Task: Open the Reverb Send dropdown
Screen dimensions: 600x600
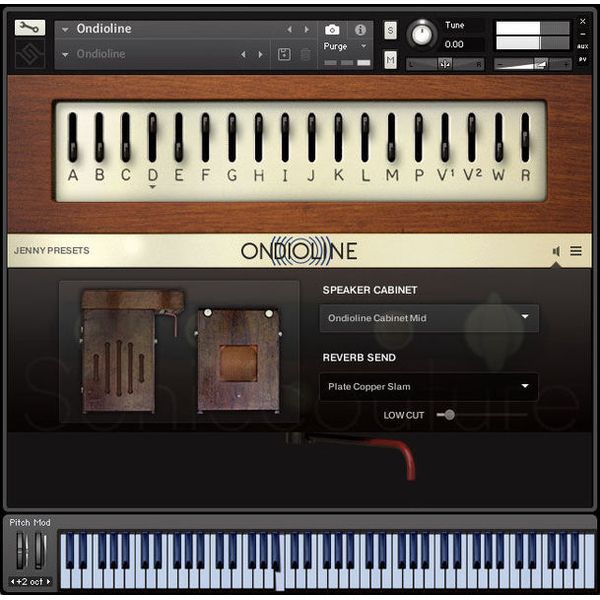Action: tap(429, 387)
